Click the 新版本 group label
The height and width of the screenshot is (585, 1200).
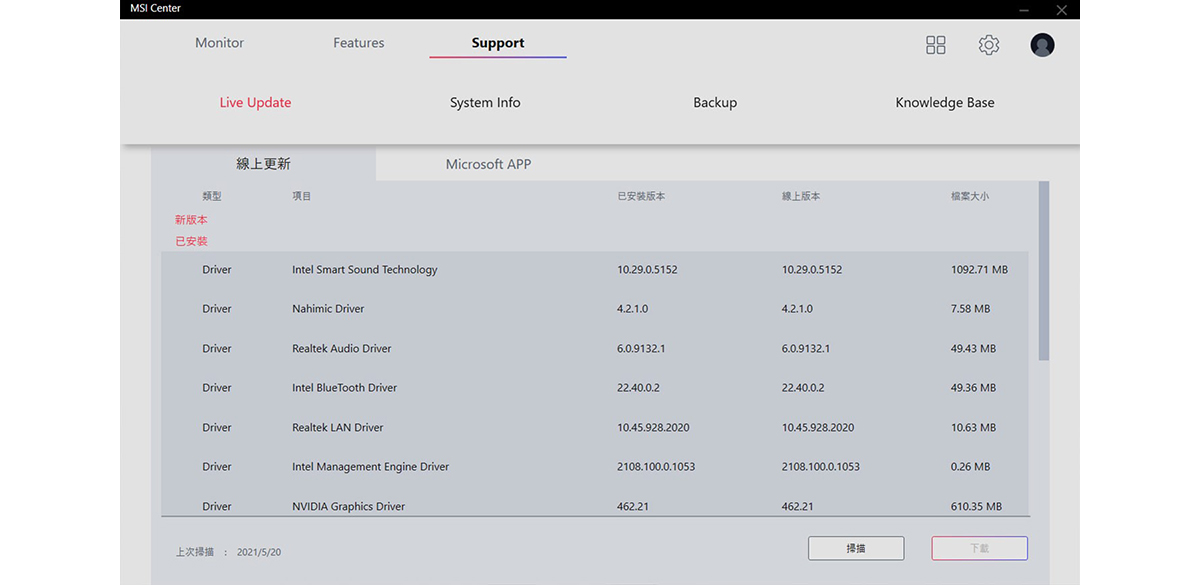191,219
